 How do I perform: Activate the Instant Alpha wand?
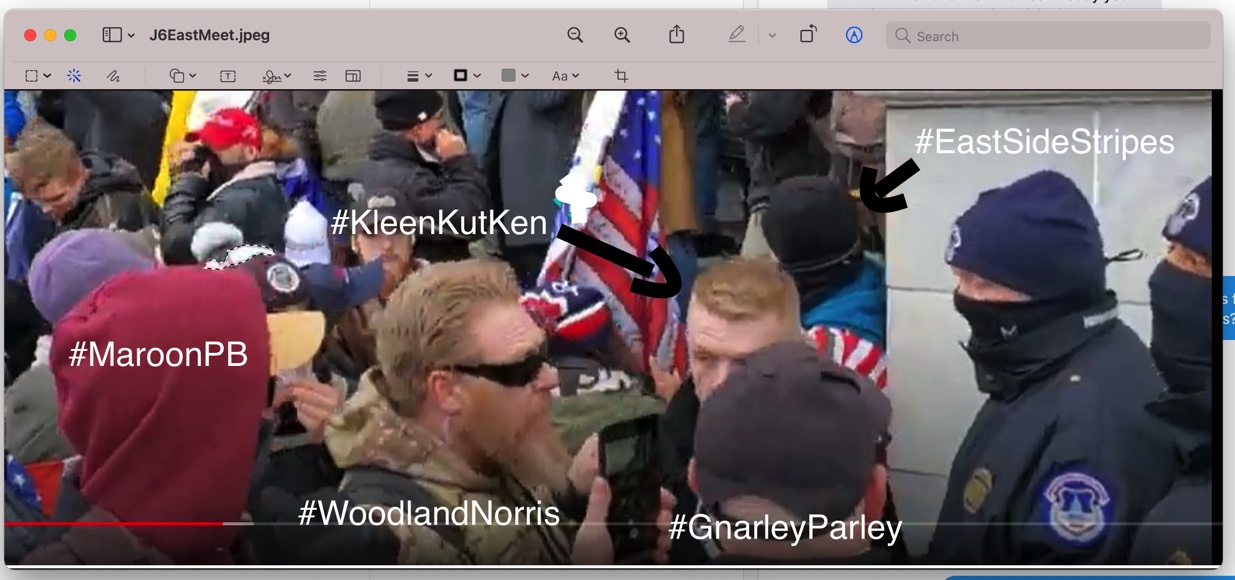click(x=74, y=76)
